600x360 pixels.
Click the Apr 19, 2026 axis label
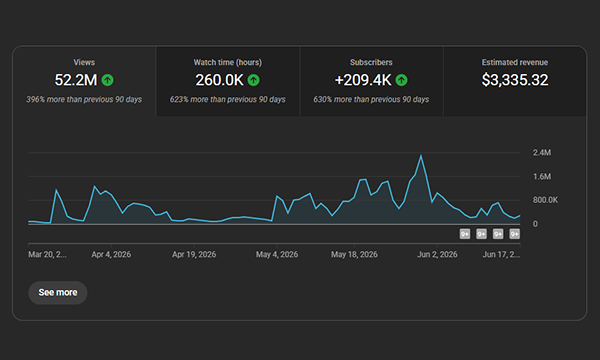click(x=194, y=254)
